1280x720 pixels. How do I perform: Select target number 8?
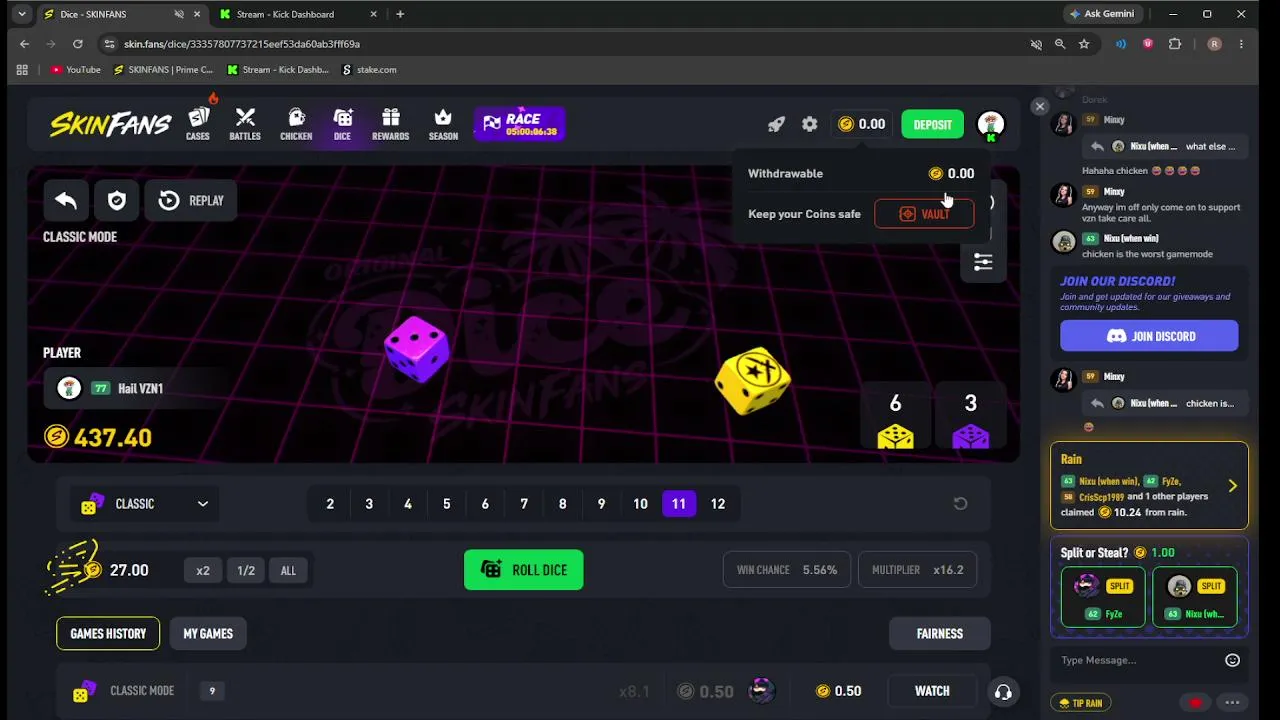(563, 504)
